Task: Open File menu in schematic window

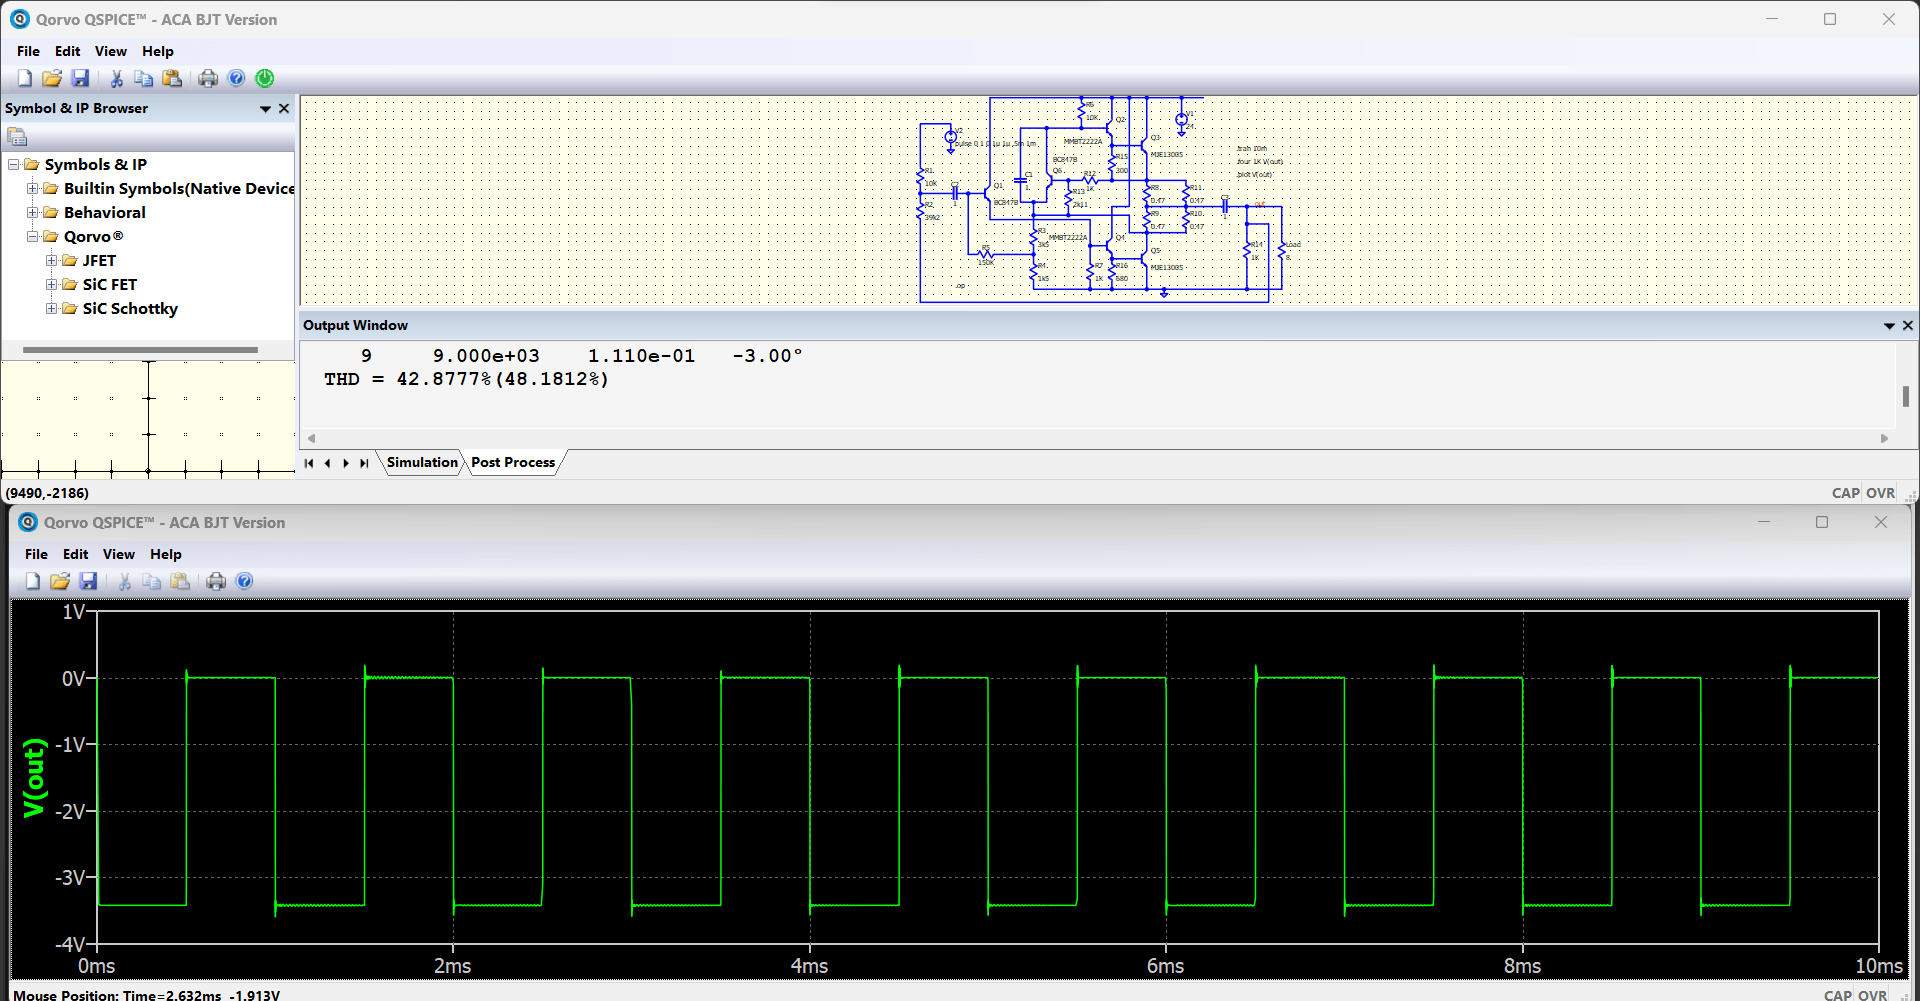Action: tap(28, 51)
